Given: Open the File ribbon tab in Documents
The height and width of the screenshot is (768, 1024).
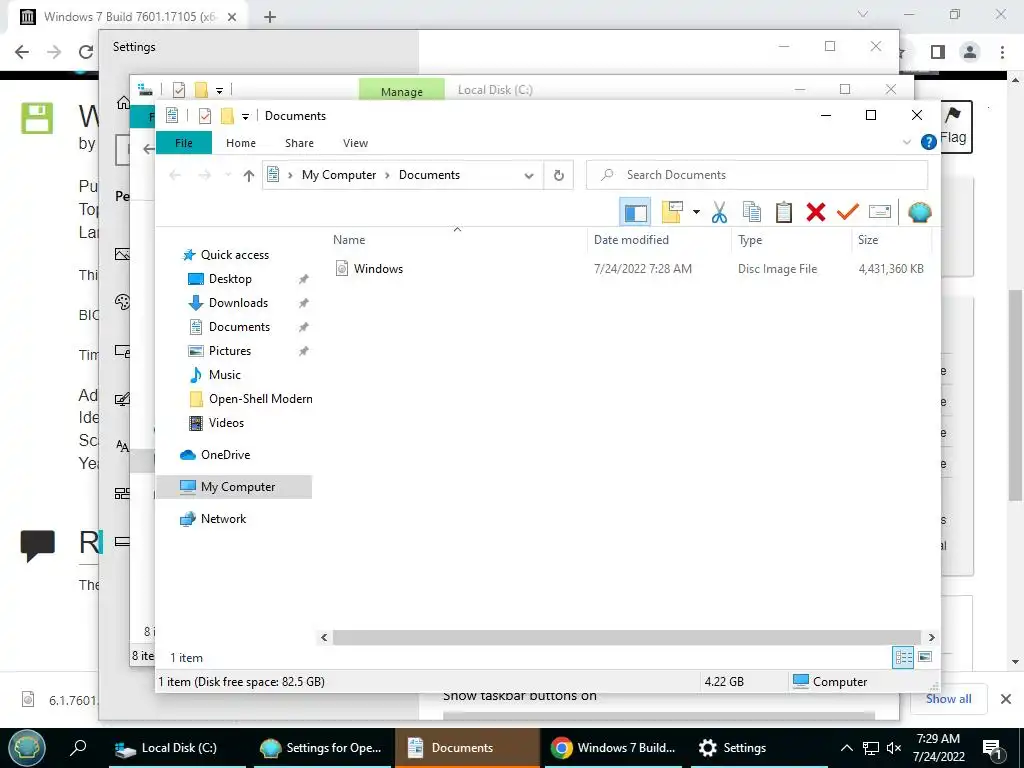Looking at the screenshot, I should click(x=184, y=143).
